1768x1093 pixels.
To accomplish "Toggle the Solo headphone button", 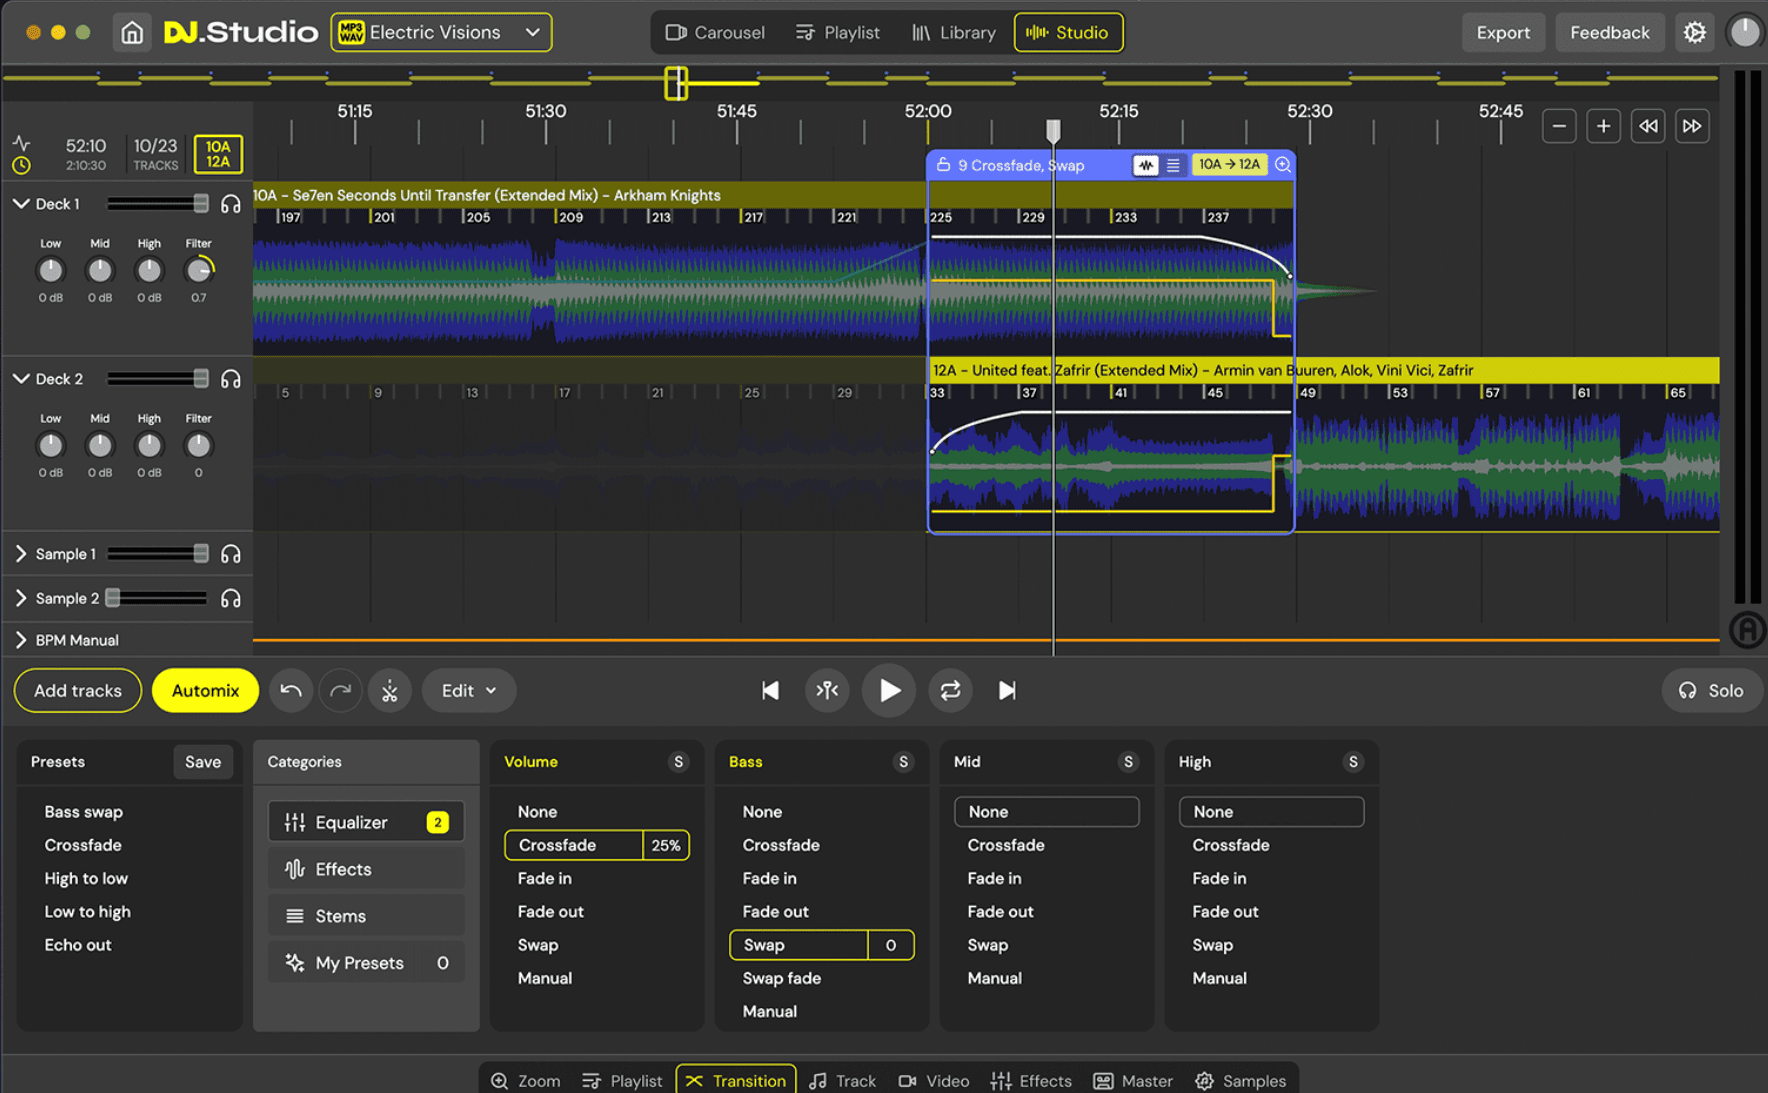I will (x=1711, y=690).
